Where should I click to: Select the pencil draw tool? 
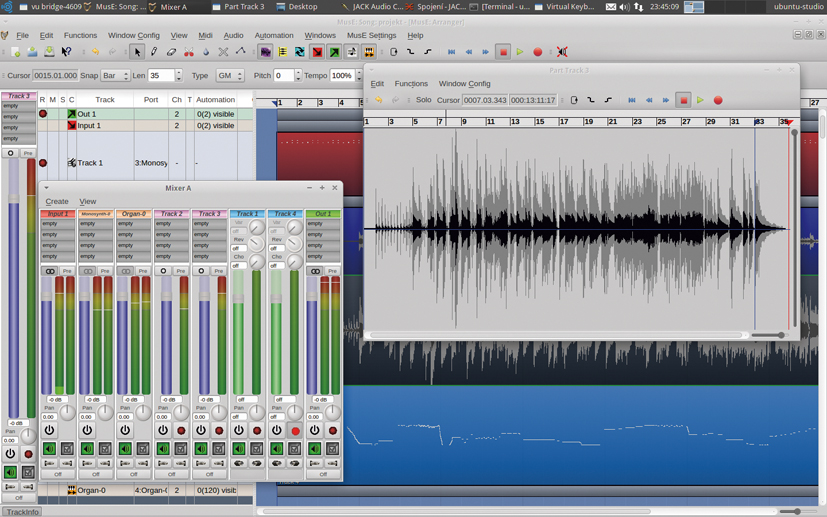click(x=154, y=52)
